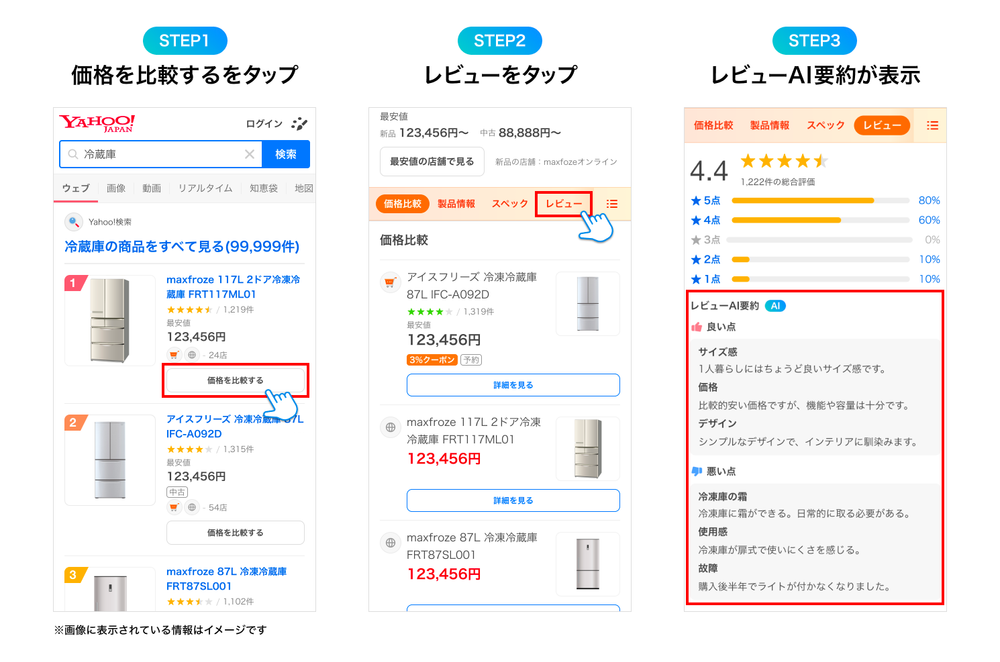Click the 最安値の店舗で見る button
1000x662 pixels.
431,160
